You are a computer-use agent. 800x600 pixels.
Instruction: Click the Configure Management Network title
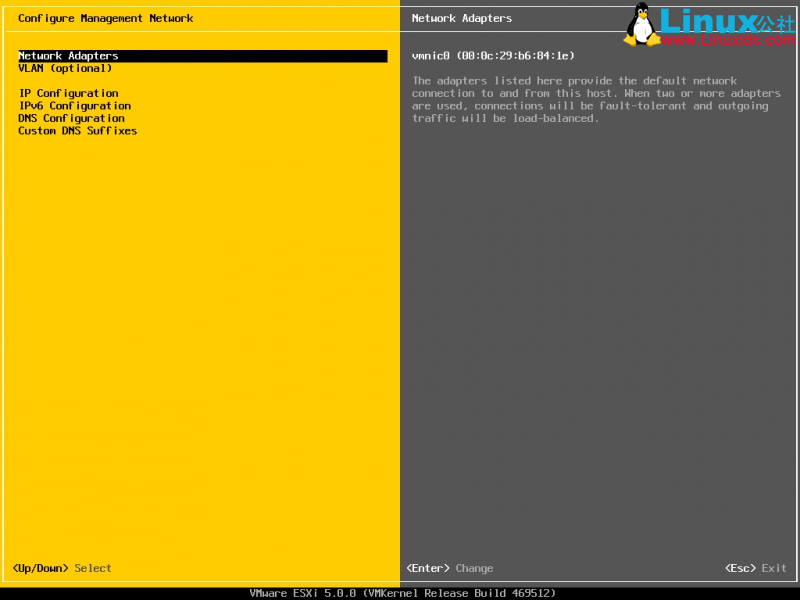pyautogui.click(x=106, y=18)
